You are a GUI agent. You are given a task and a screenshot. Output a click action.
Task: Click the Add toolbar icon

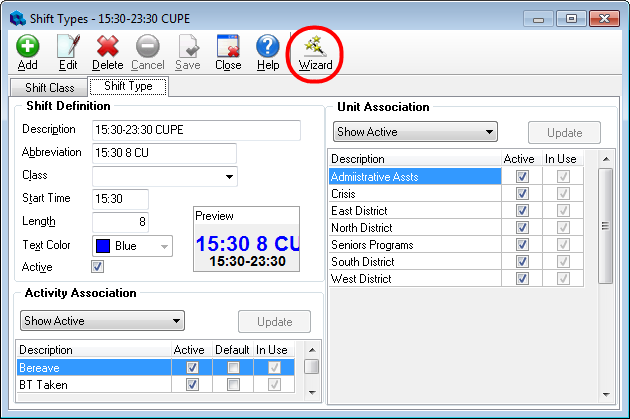(28, 47)
